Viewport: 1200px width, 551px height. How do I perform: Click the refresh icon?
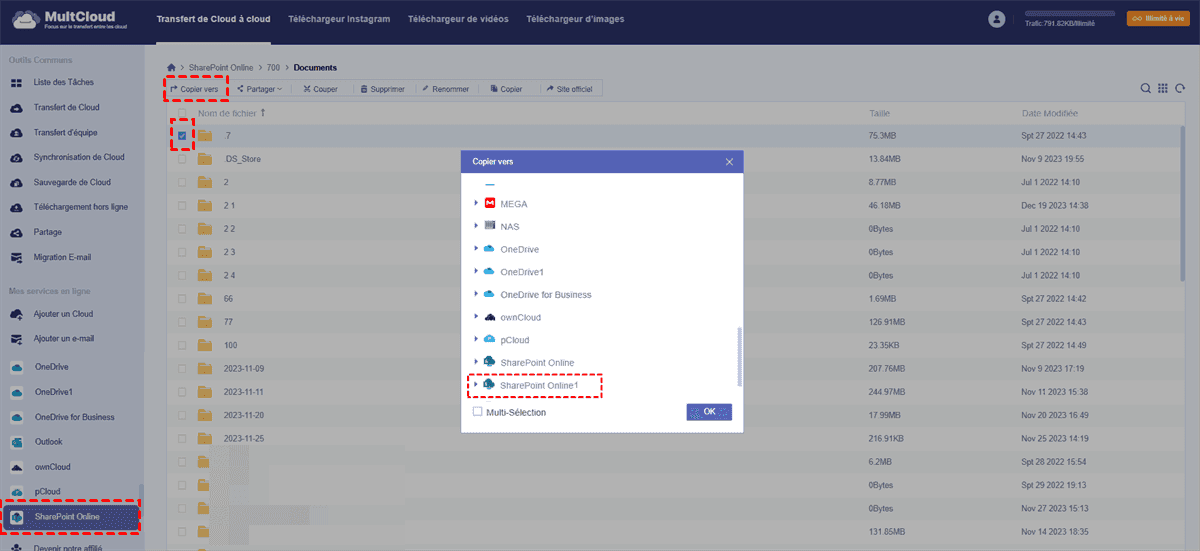[x=1180, y=88]
